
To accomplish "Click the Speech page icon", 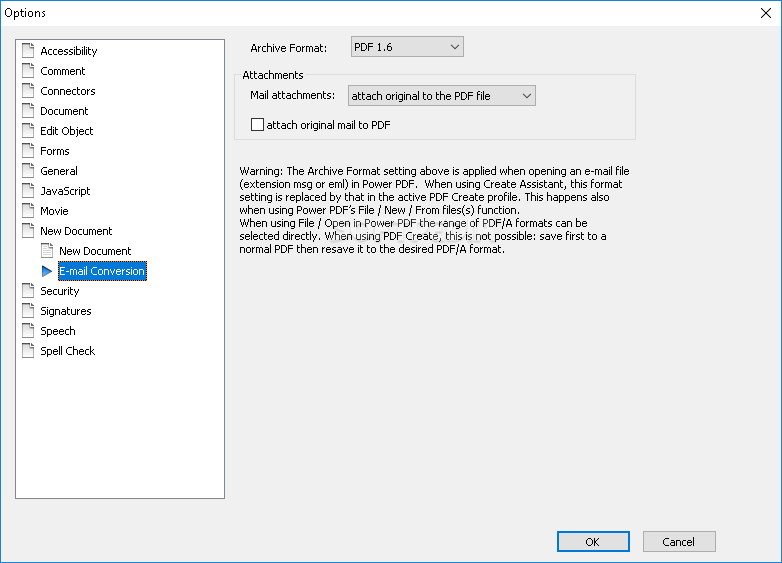I will click(x=28, y=330).
